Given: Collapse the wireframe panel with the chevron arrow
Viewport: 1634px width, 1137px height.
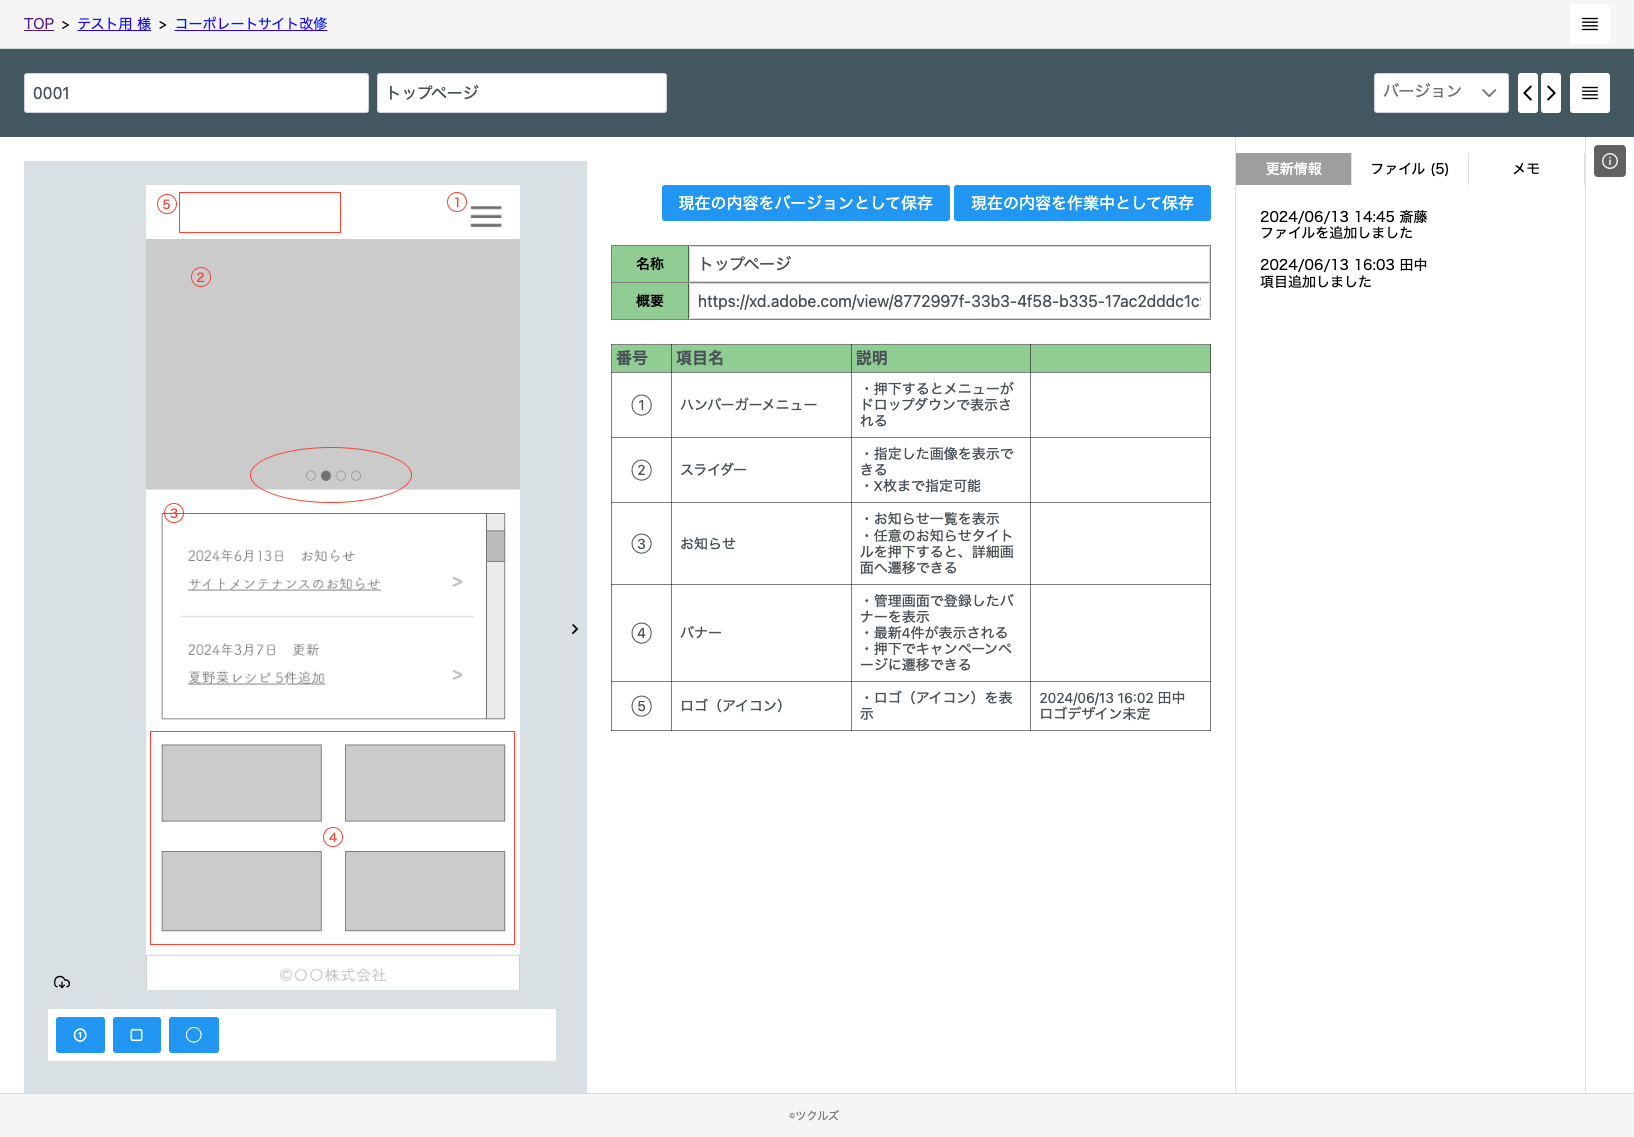Looking at the screenshot, I should pos(574,629).
